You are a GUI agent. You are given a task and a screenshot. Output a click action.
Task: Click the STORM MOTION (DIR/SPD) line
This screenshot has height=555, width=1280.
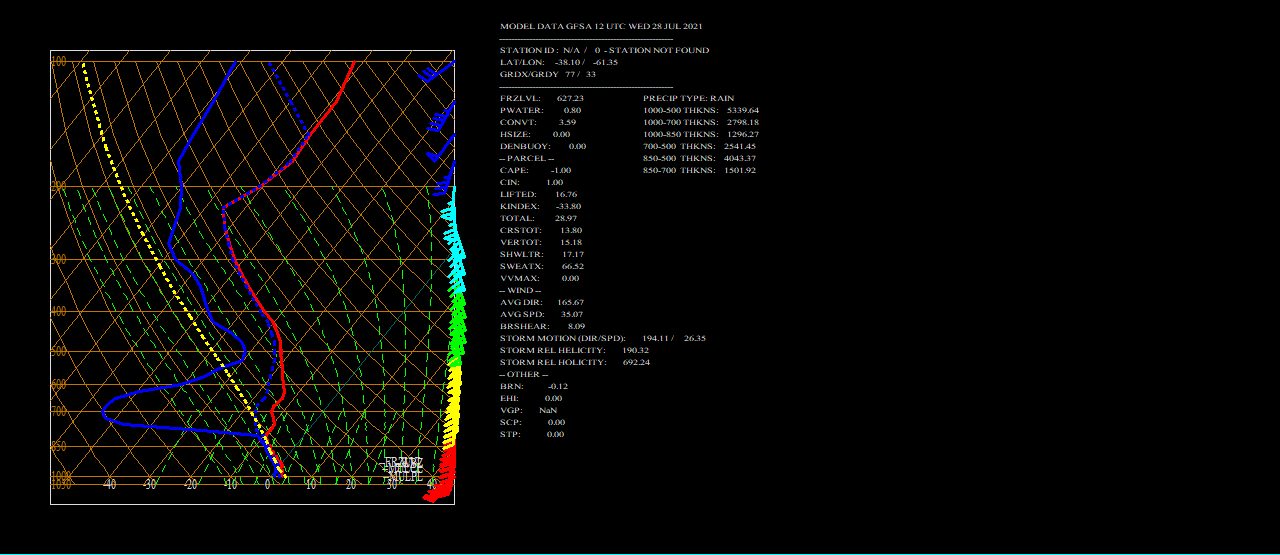(x=603, y=338)
